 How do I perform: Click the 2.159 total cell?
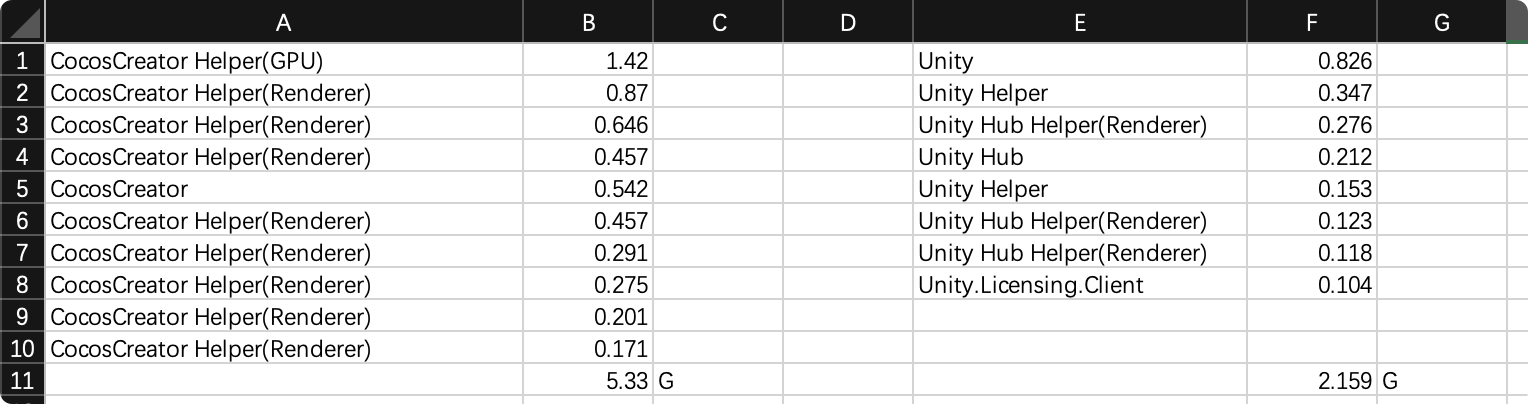click(1311, 381)
